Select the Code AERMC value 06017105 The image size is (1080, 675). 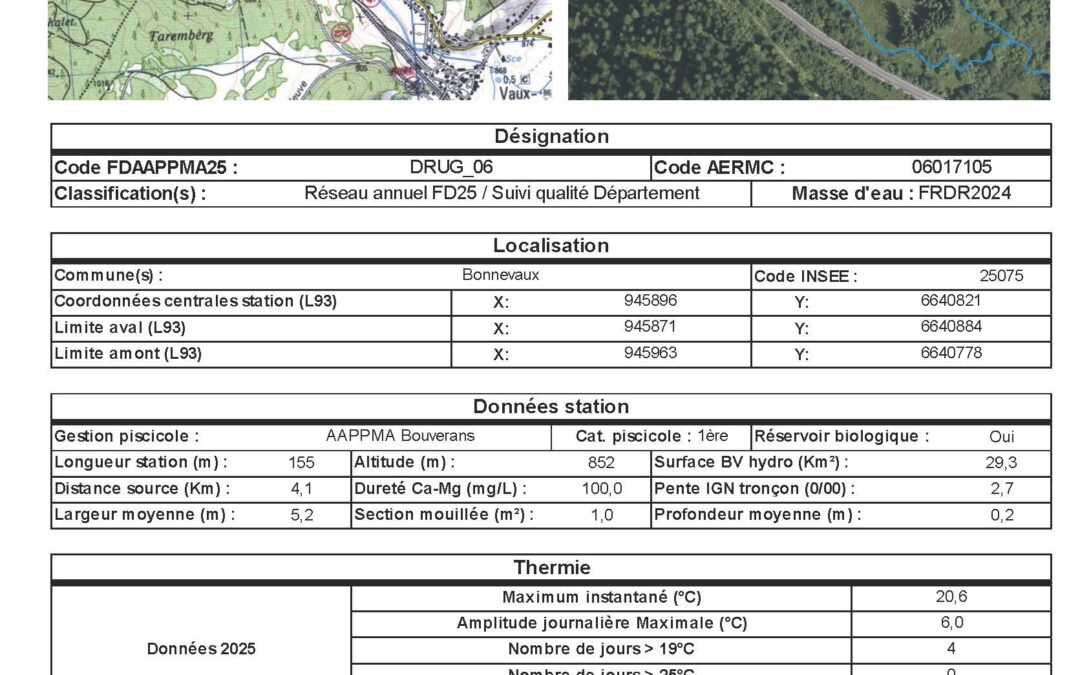click(x=951, y=168)
